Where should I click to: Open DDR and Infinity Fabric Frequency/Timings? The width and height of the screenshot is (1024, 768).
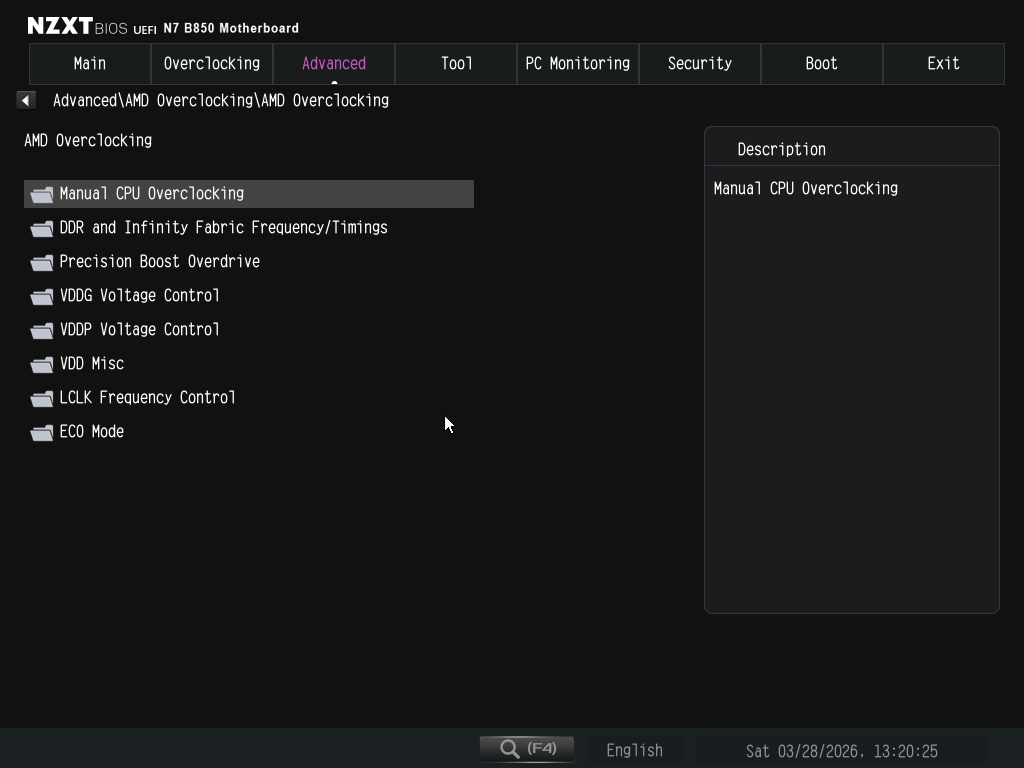[x=249, y=228]
